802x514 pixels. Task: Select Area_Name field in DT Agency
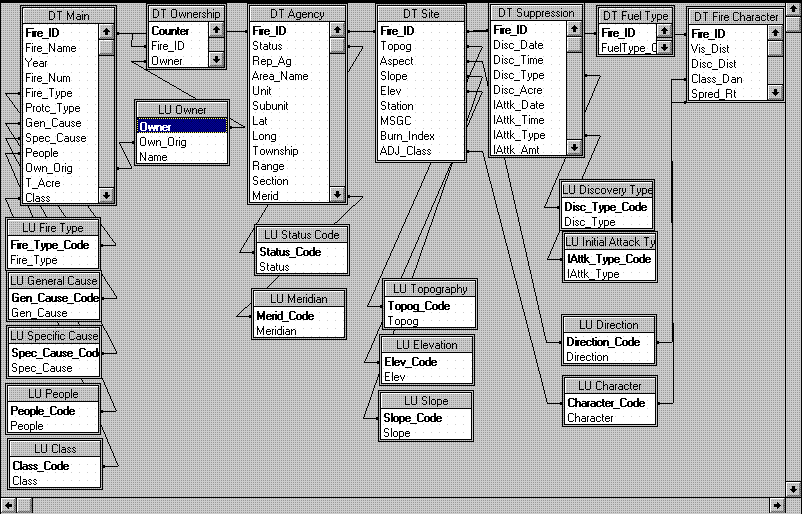click(280, 76)
